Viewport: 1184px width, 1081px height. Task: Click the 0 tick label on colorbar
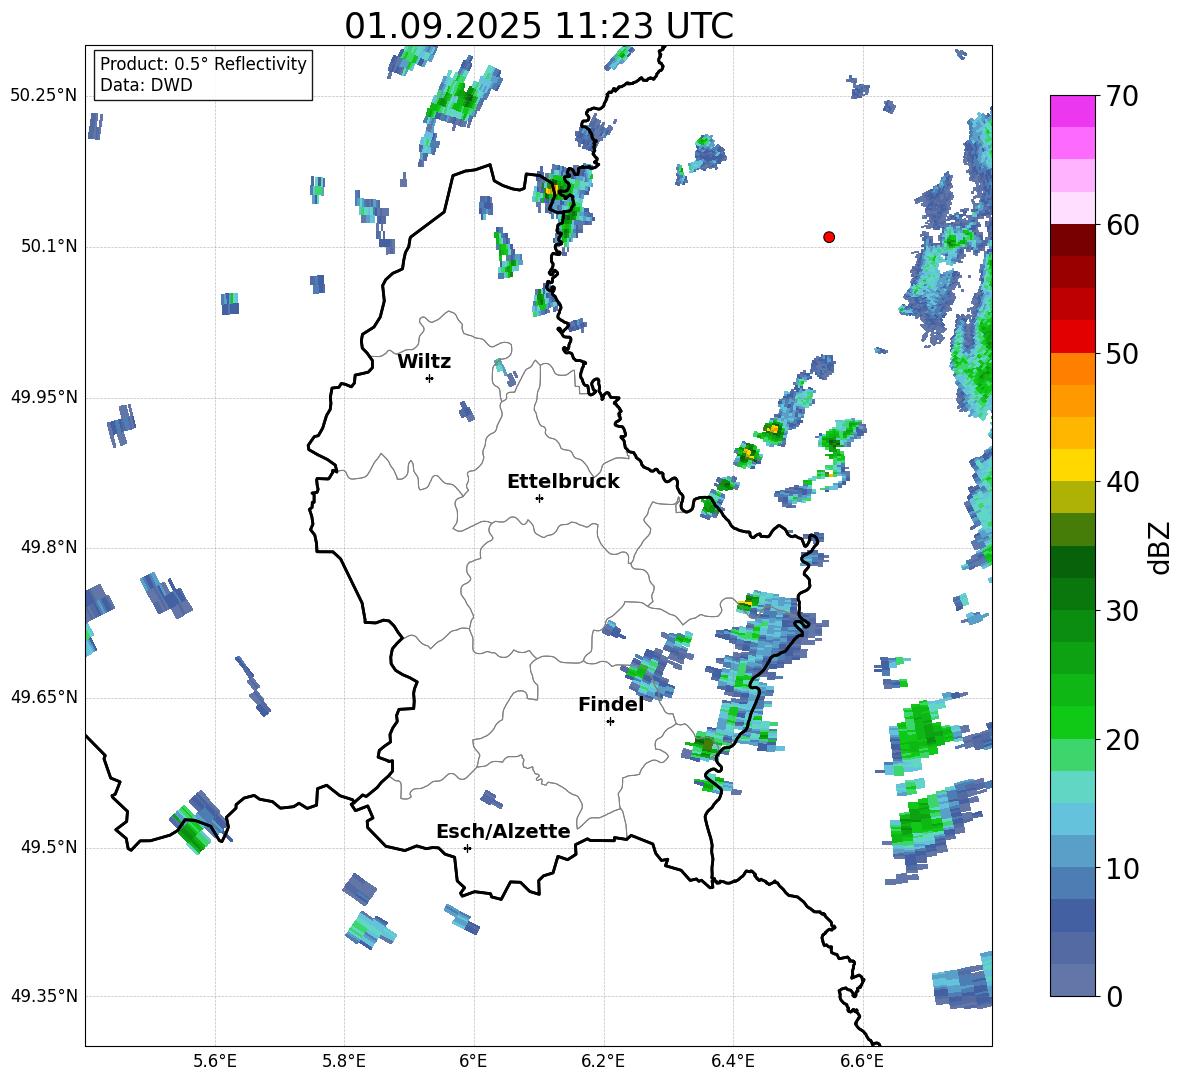(x=1114, y=997)
